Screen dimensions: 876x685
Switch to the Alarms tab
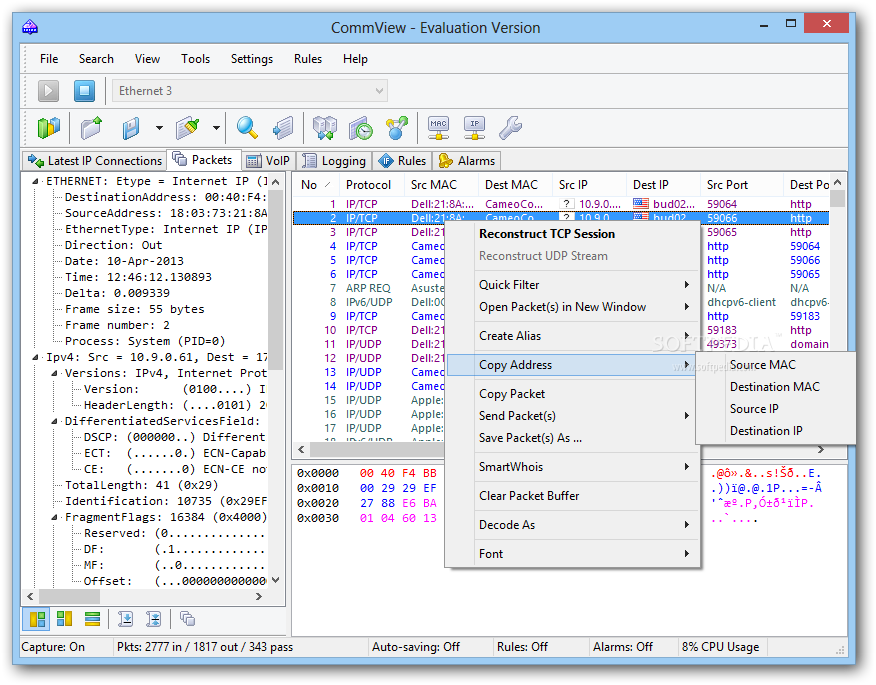pyautogui.click(x=467, y=161)
